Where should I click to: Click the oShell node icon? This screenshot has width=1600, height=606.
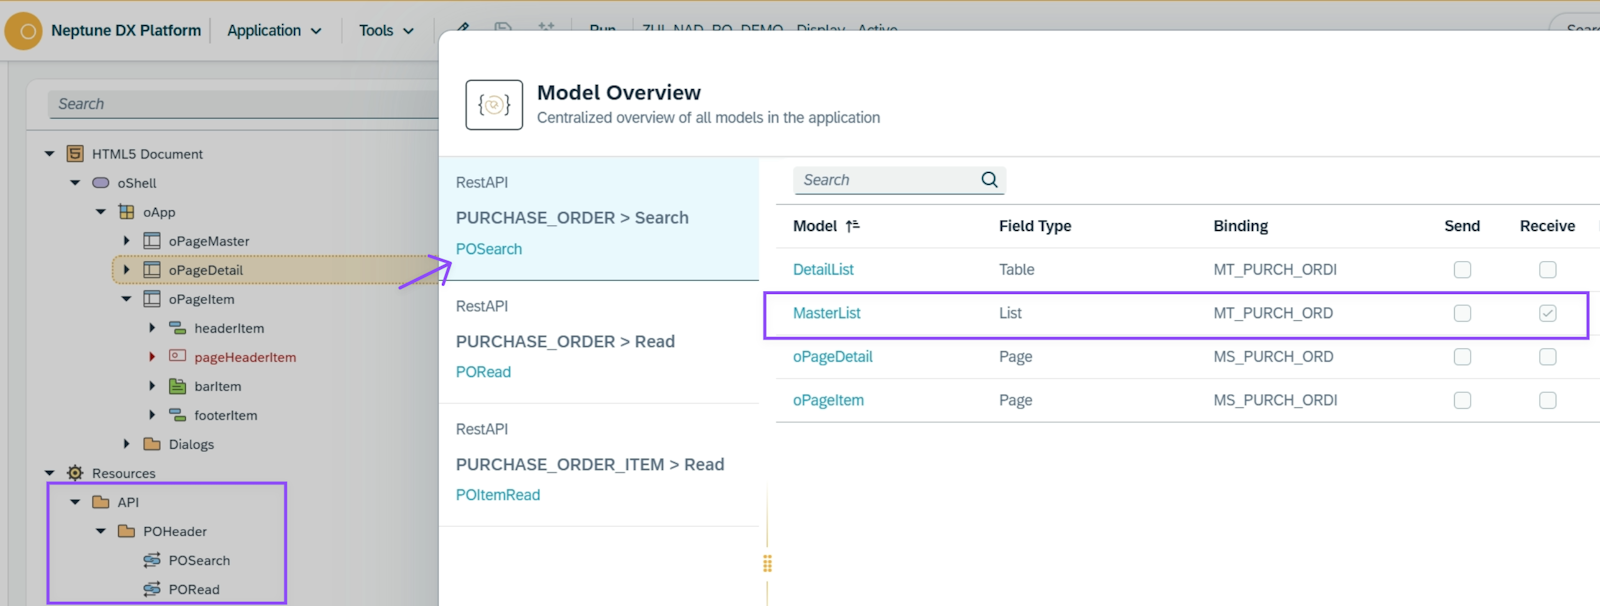pyautogui.click(x=101, y=183)
